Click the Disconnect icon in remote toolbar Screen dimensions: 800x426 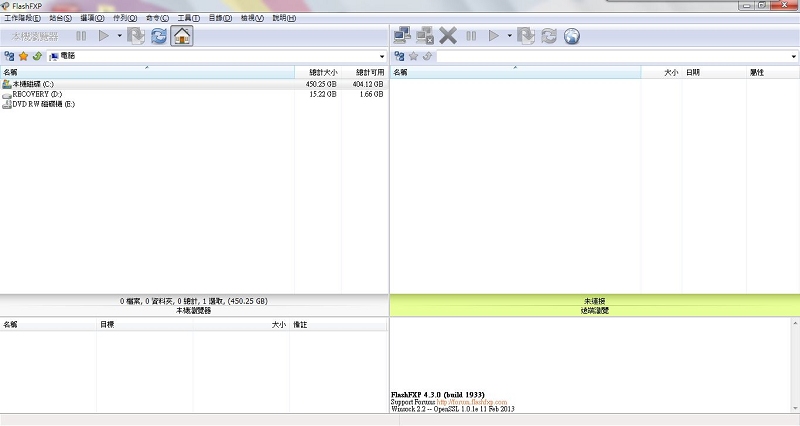pos(425,36)
